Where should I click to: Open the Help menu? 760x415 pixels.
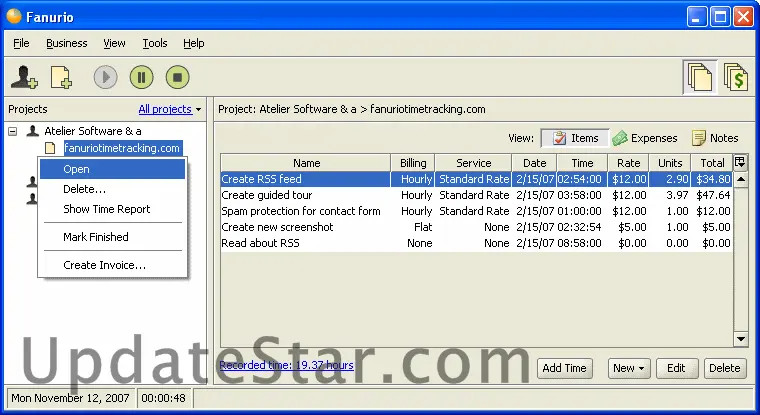(193, 43)
